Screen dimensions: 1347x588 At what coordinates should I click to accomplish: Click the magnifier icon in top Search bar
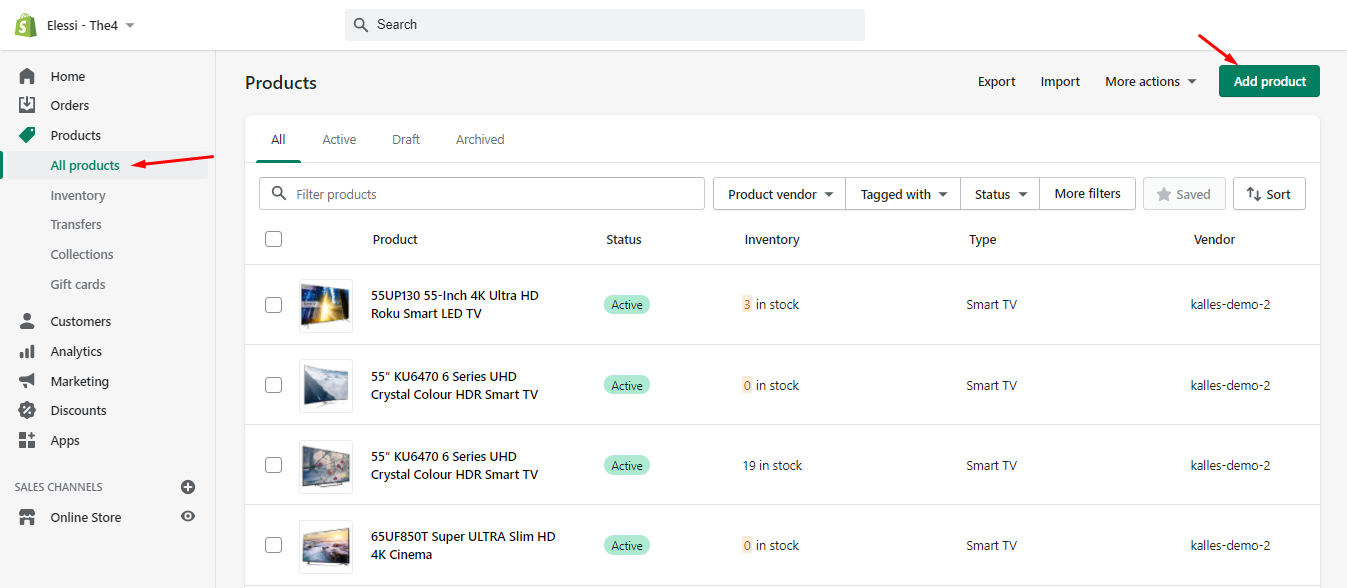(x=363, y=25)
